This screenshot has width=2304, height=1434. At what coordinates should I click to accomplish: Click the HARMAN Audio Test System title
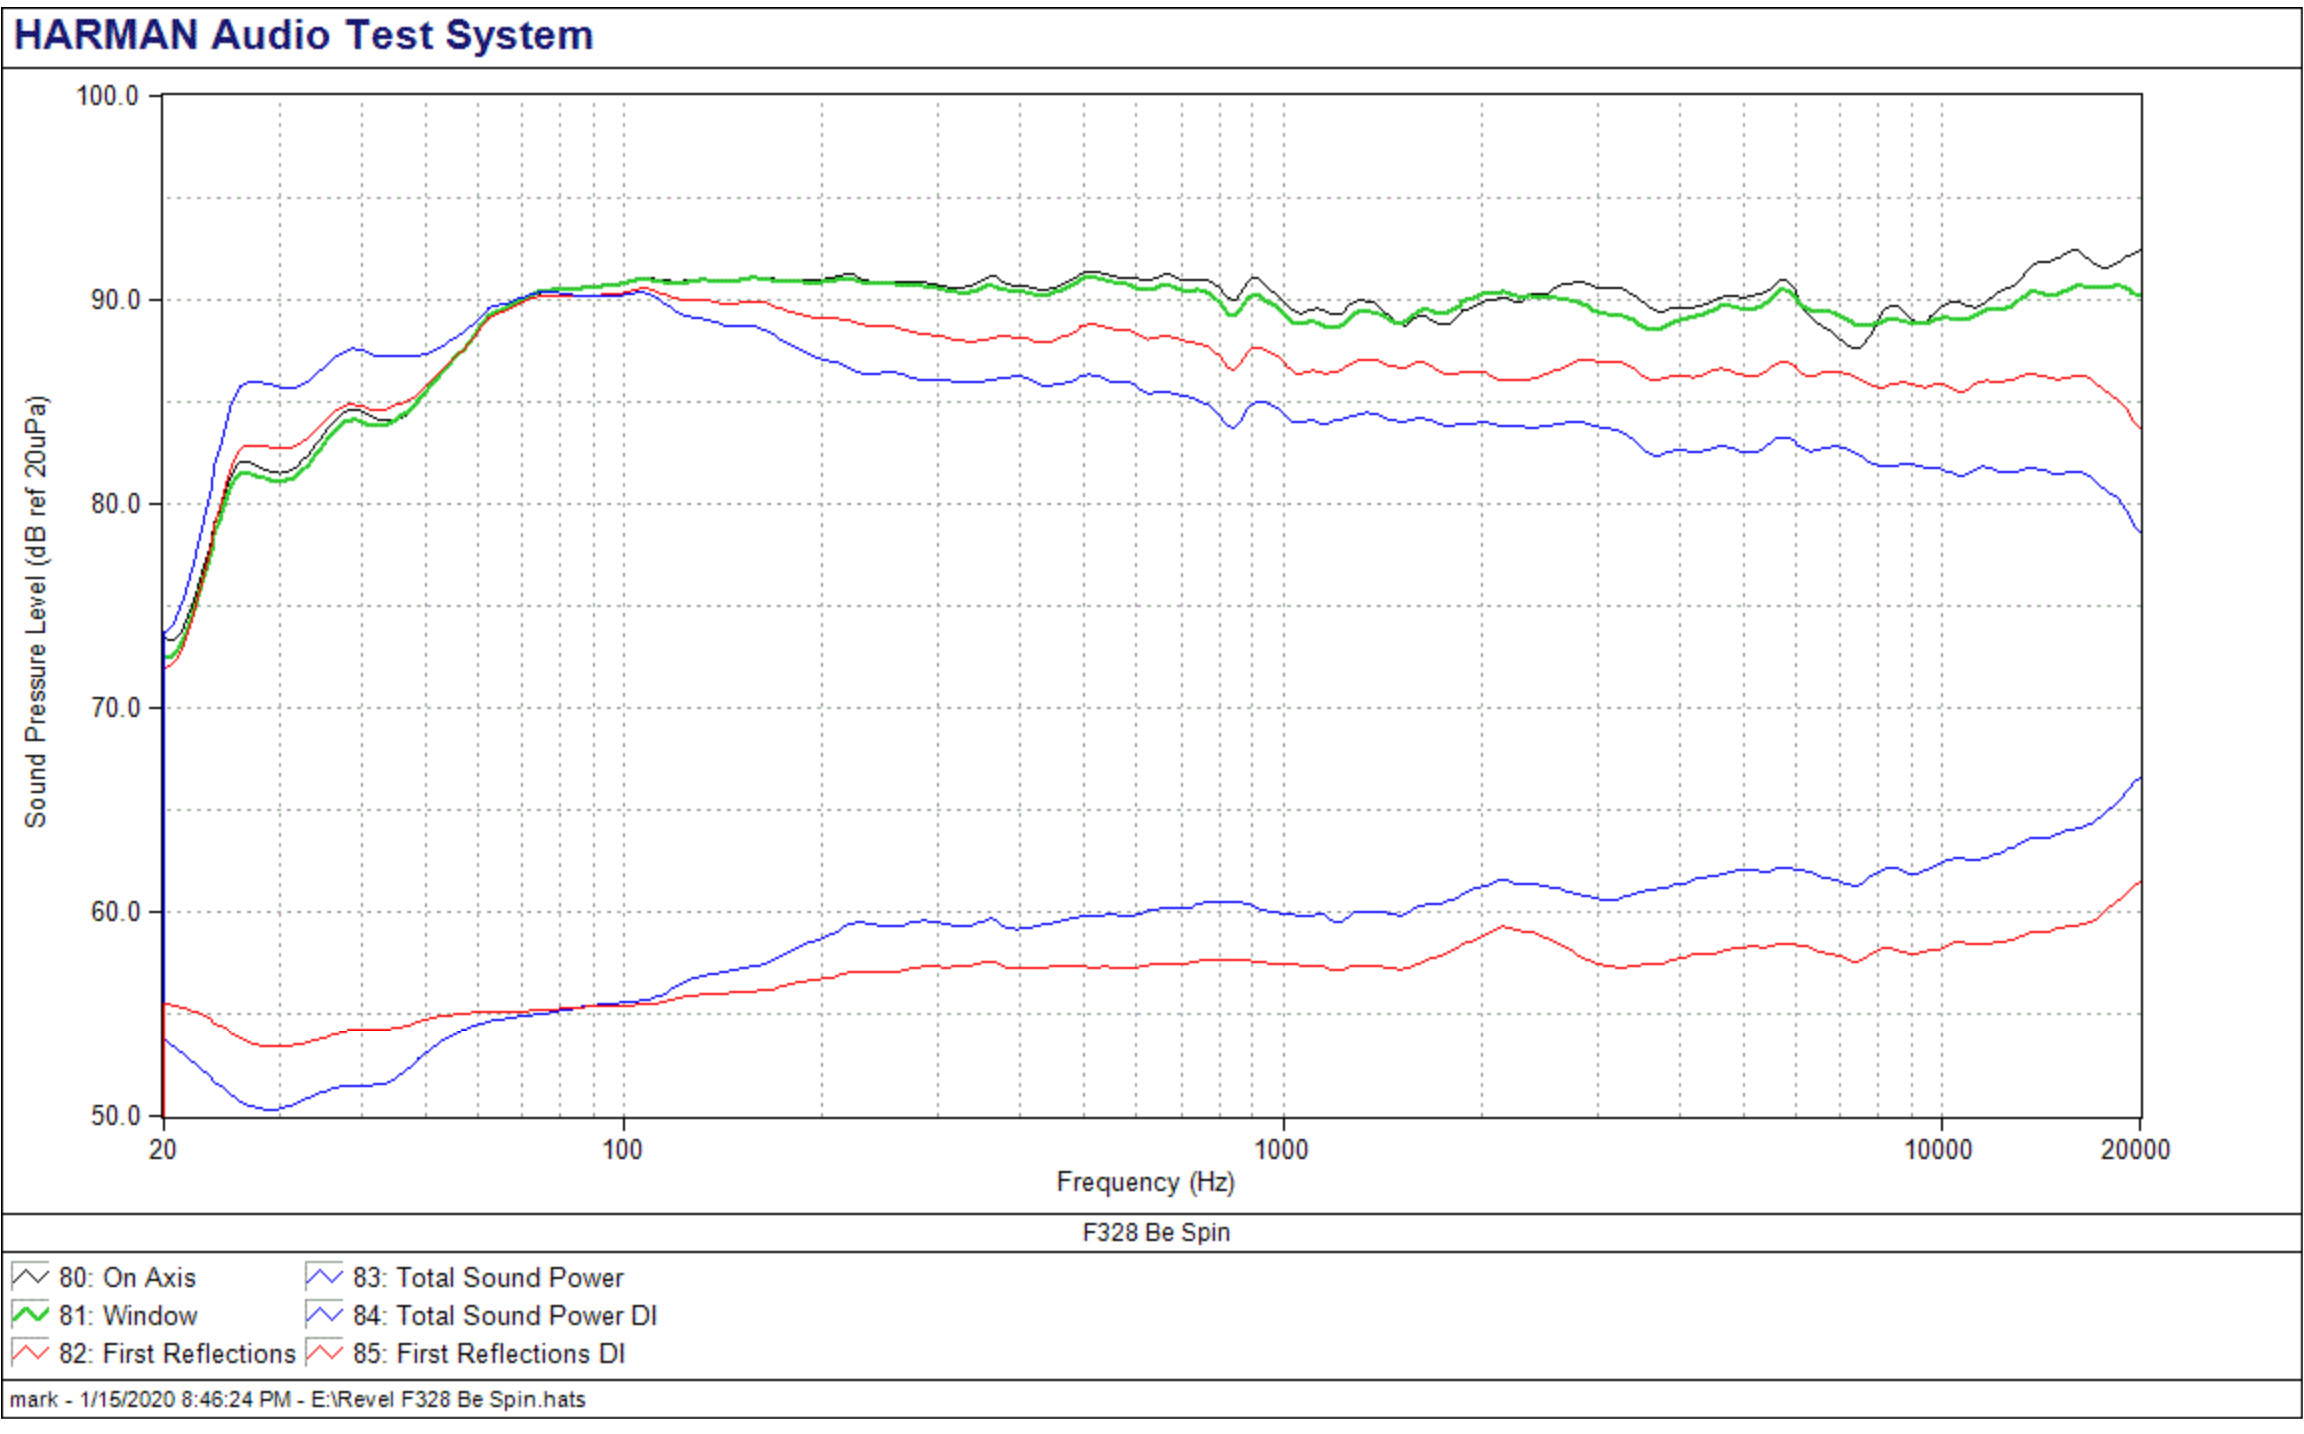[x=303, y=35]
